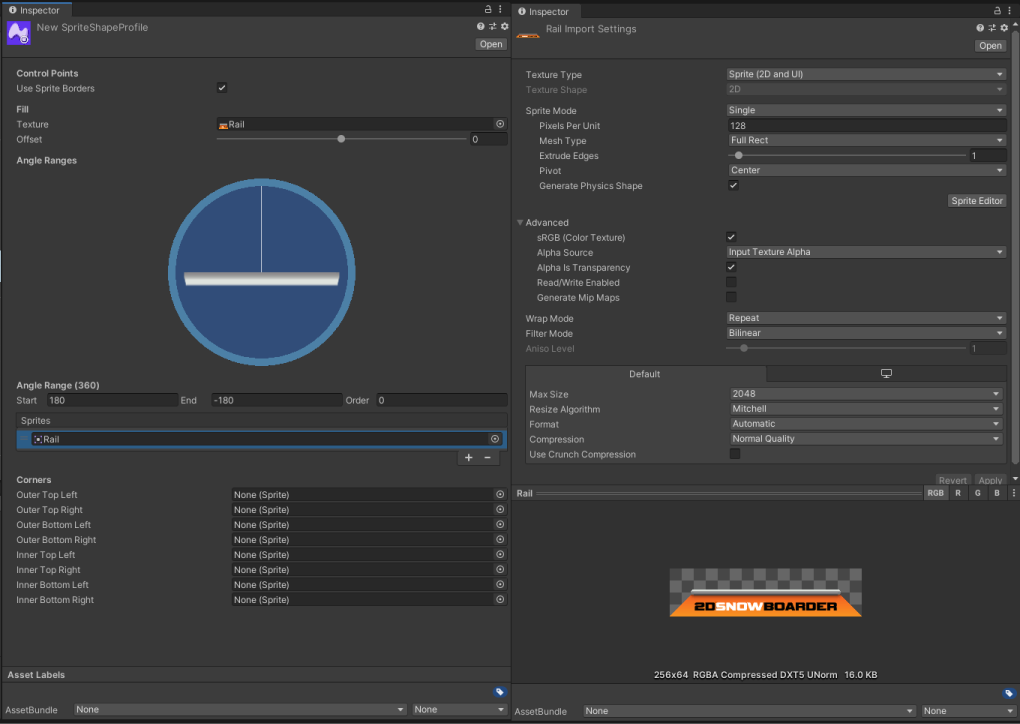Collapse the Advanced section
1020x724 pixels.
tap(520, 223)
